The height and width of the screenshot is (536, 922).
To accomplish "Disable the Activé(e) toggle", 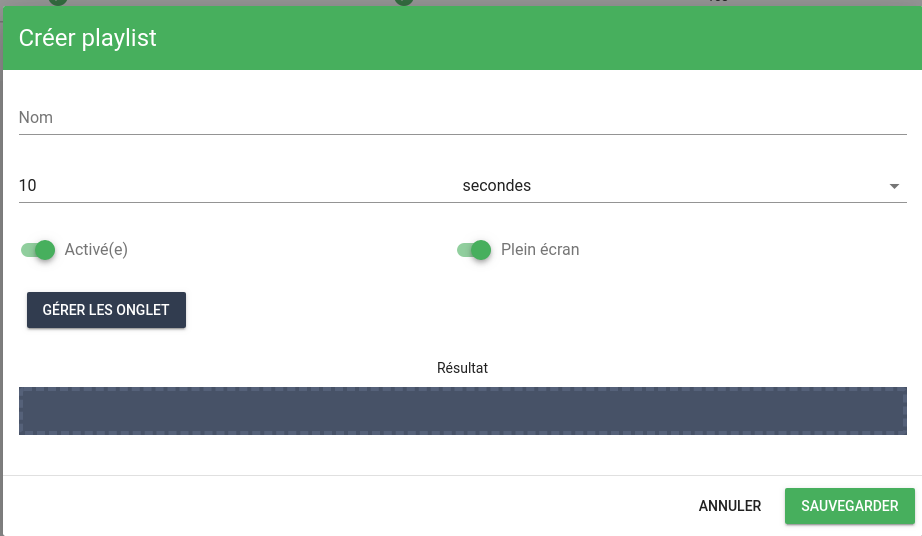I will [38, 250].
